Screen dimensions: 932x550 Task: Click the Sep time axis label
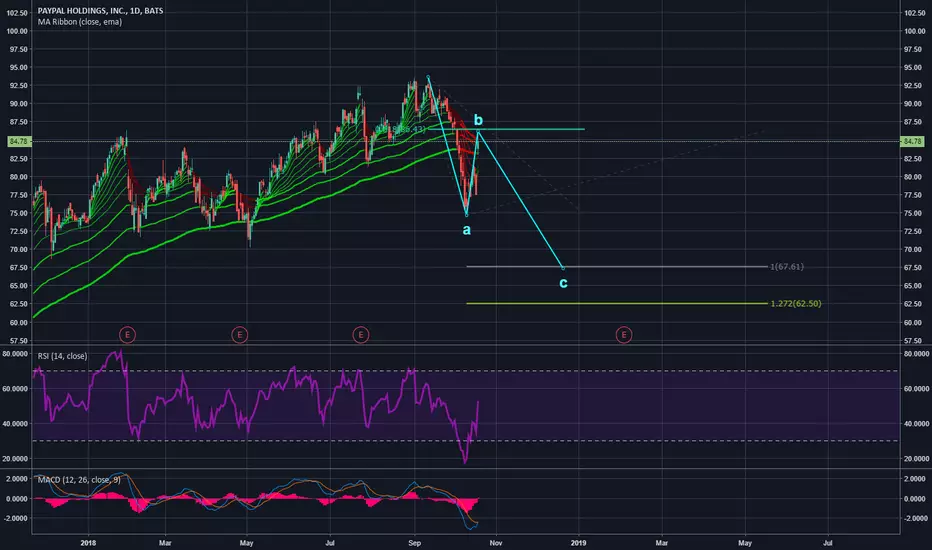414,542
